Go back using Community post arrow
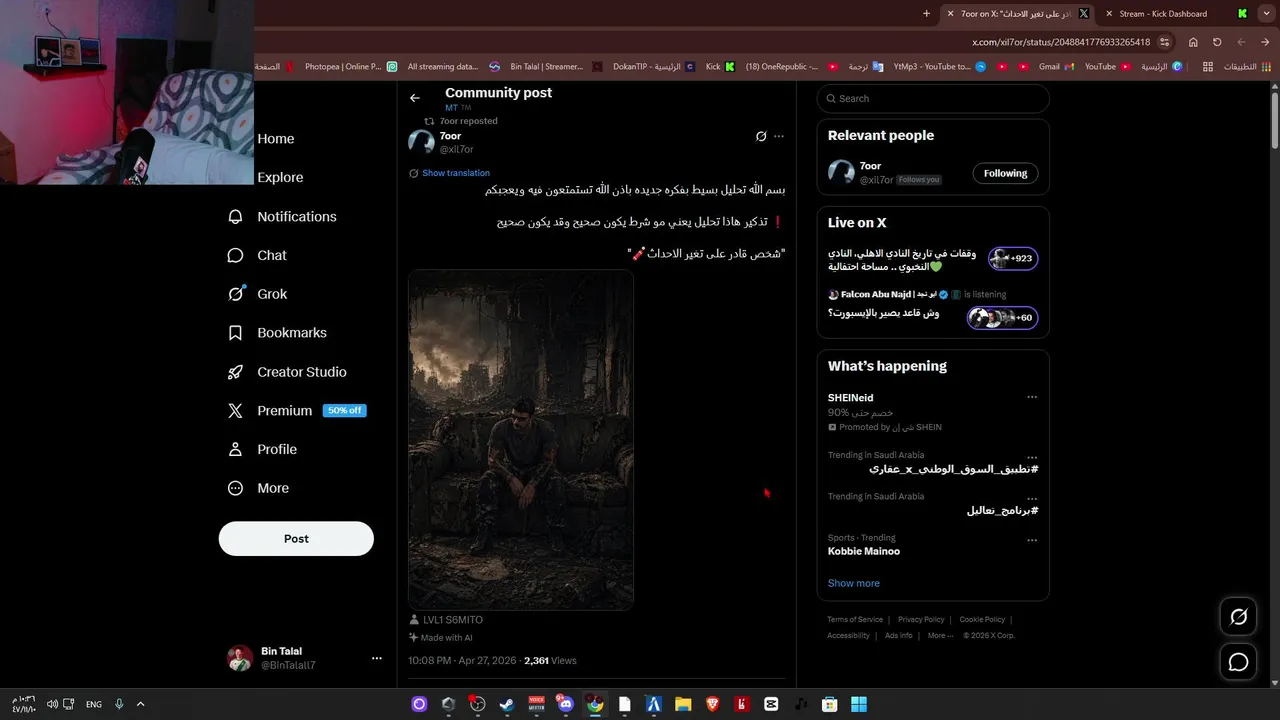 tap(415, 98)
